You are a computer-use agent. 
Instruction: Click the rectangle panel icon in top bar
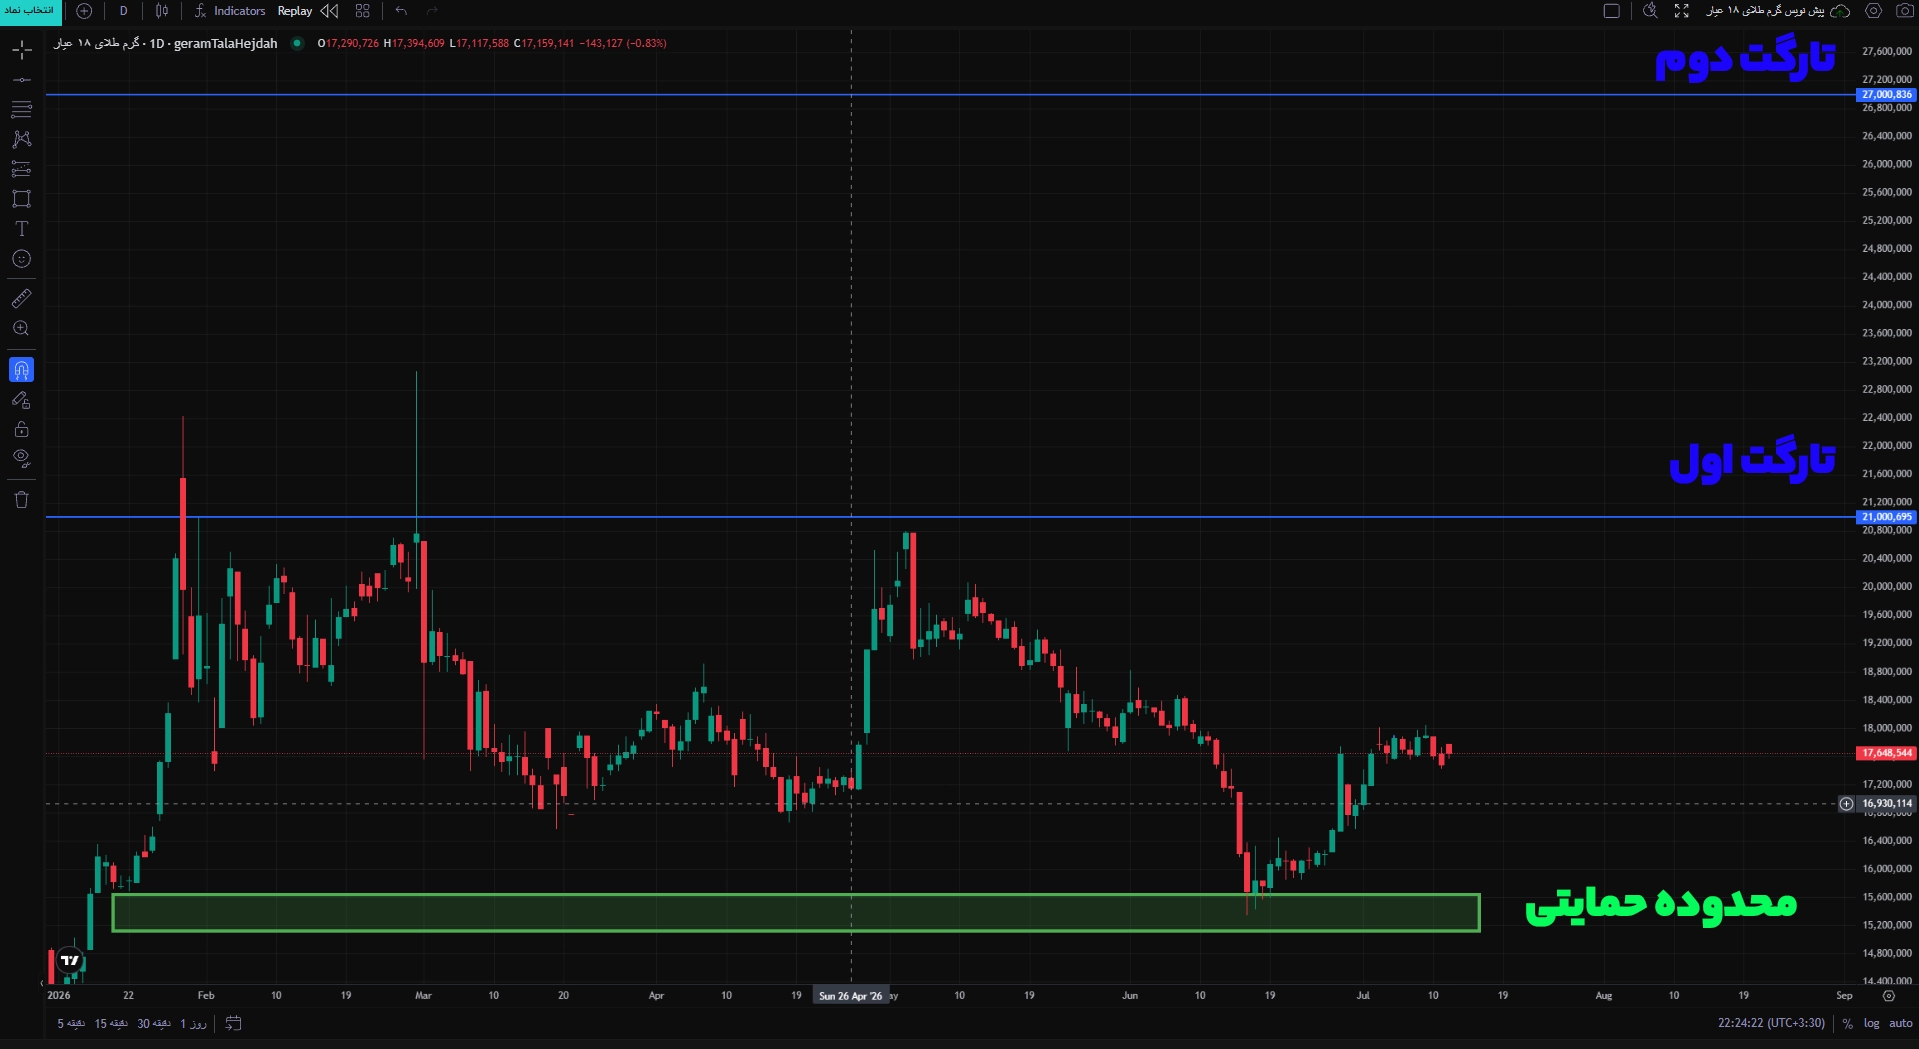coord(1612,11)
